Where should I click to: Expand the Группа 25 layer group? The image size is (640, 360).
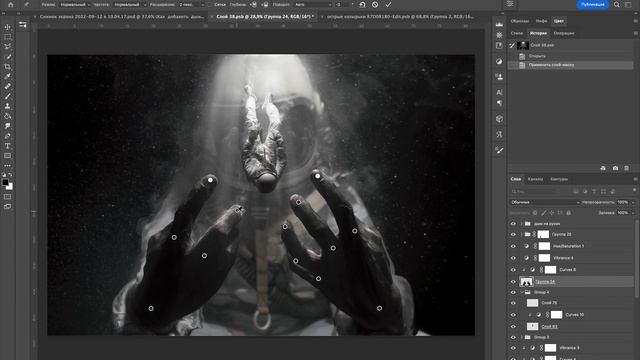522,234
